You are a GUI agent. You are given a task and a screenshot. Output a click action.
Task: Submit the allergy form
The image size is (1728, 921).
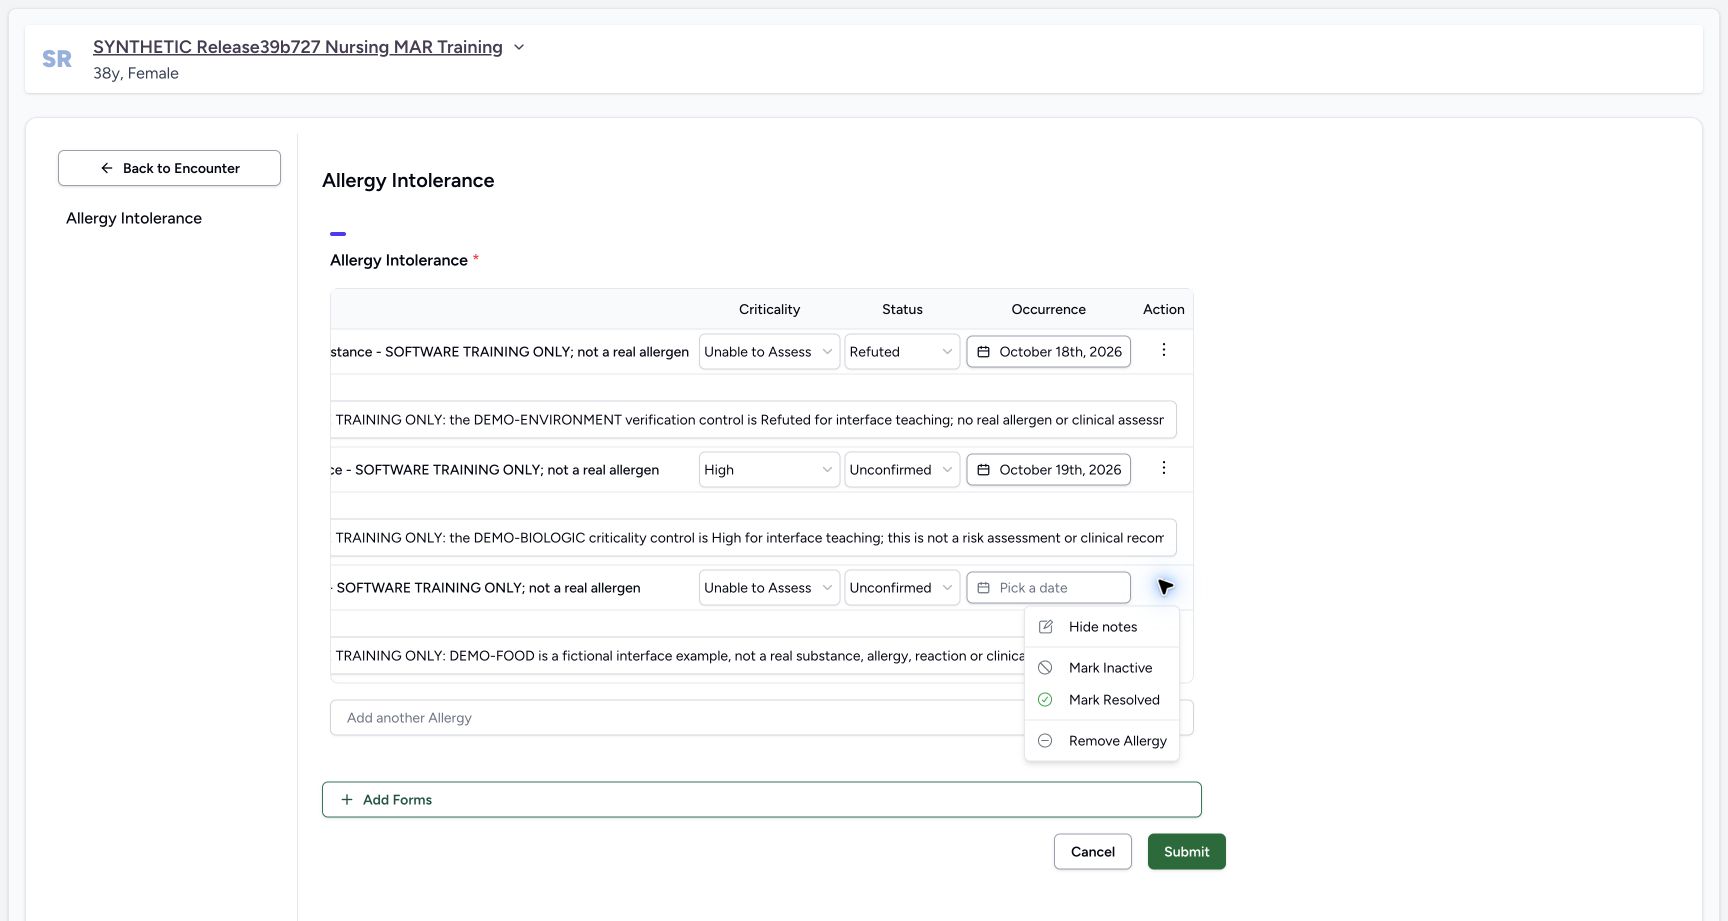[x=1187, y=852]
